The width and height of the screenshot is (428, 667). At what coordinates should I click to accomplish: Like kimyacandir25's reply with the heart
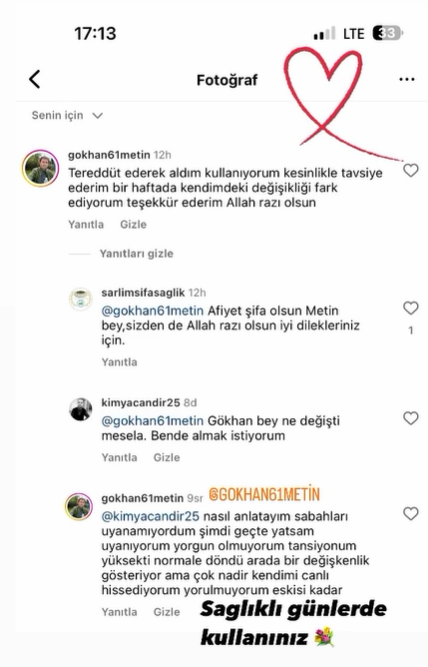[x=411, y=418]
